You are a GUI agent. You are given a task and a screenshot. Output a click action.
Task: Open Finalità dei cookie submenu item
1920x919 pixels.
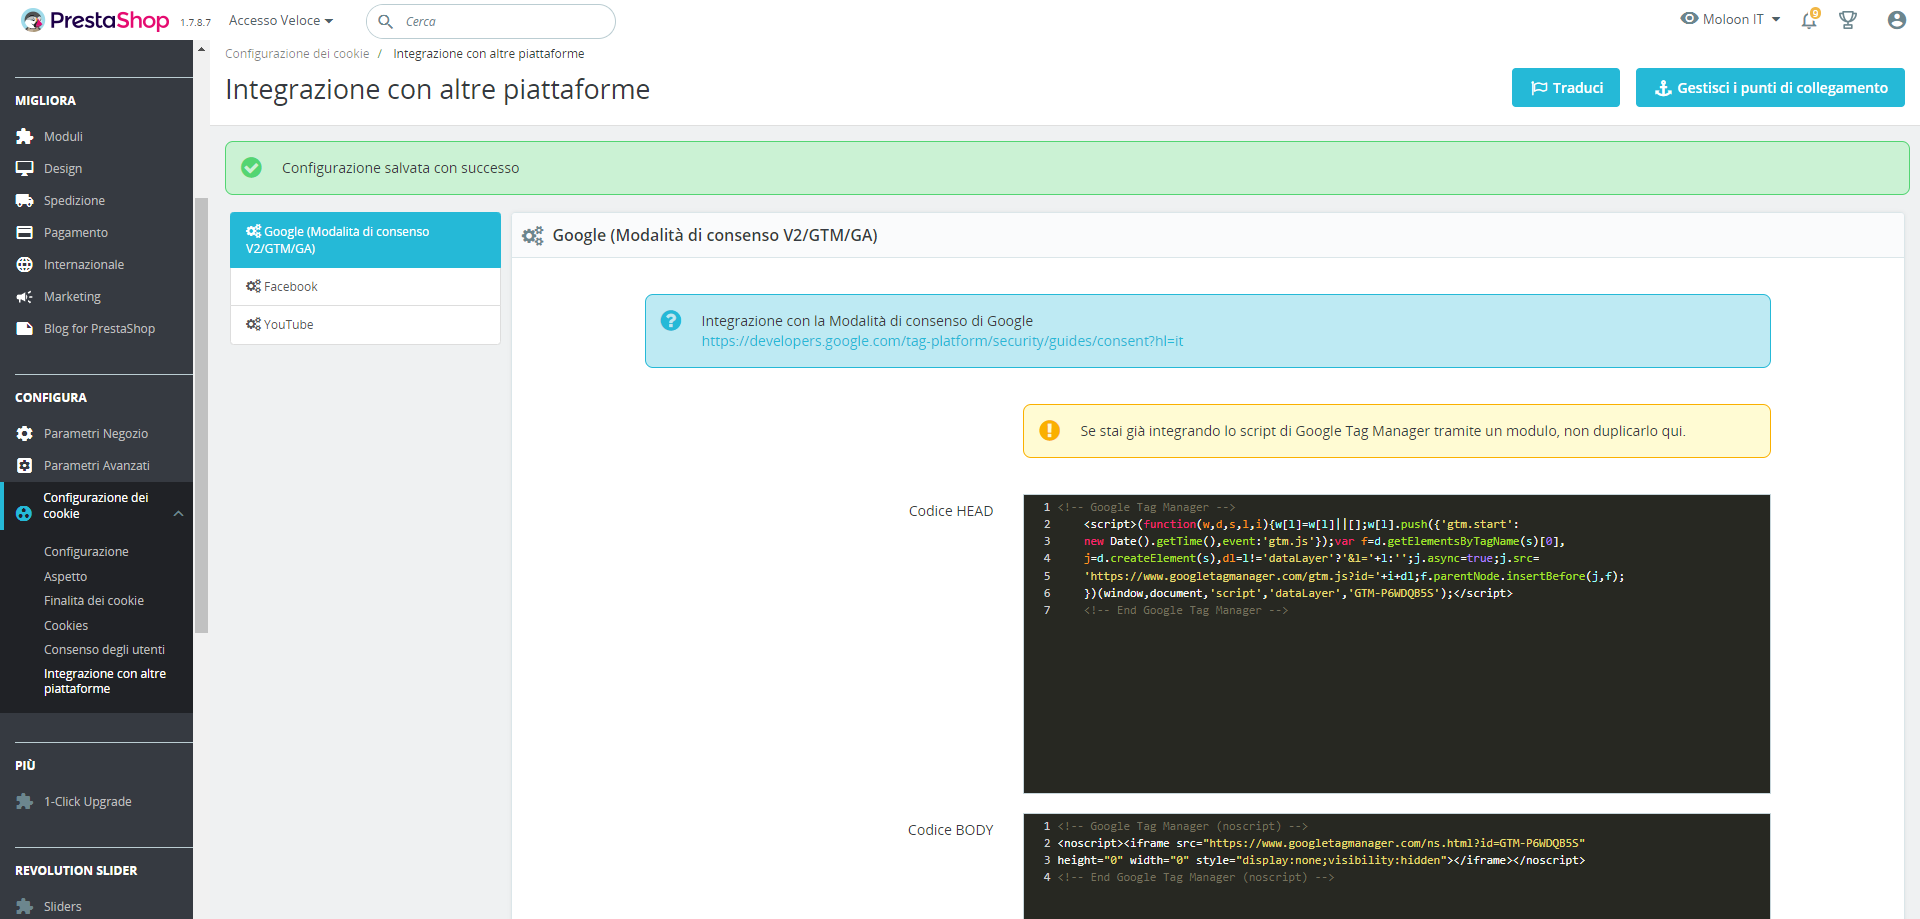94,601
